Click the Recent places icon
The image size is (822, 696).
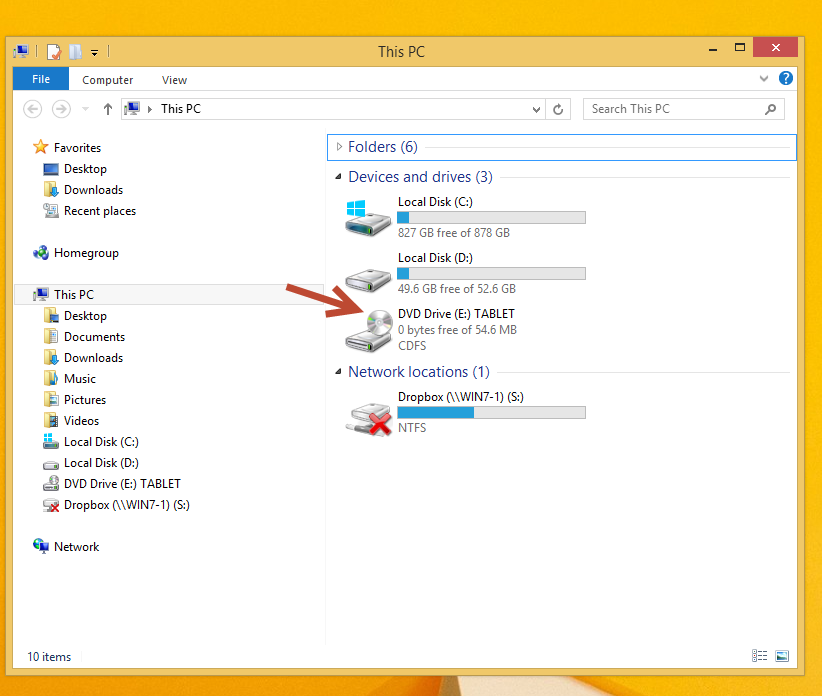click(x=51, y=210)
